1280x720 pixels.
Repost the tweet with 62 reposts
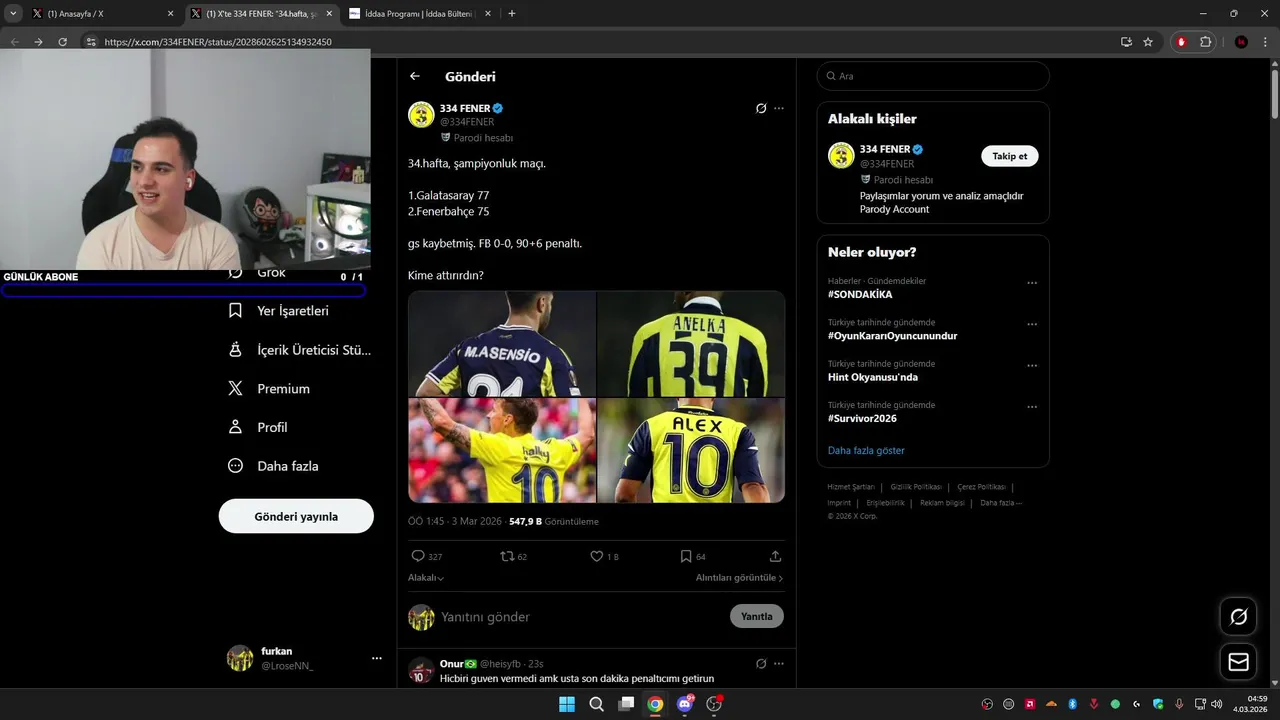pyautogui.click(x=507, y=556)
